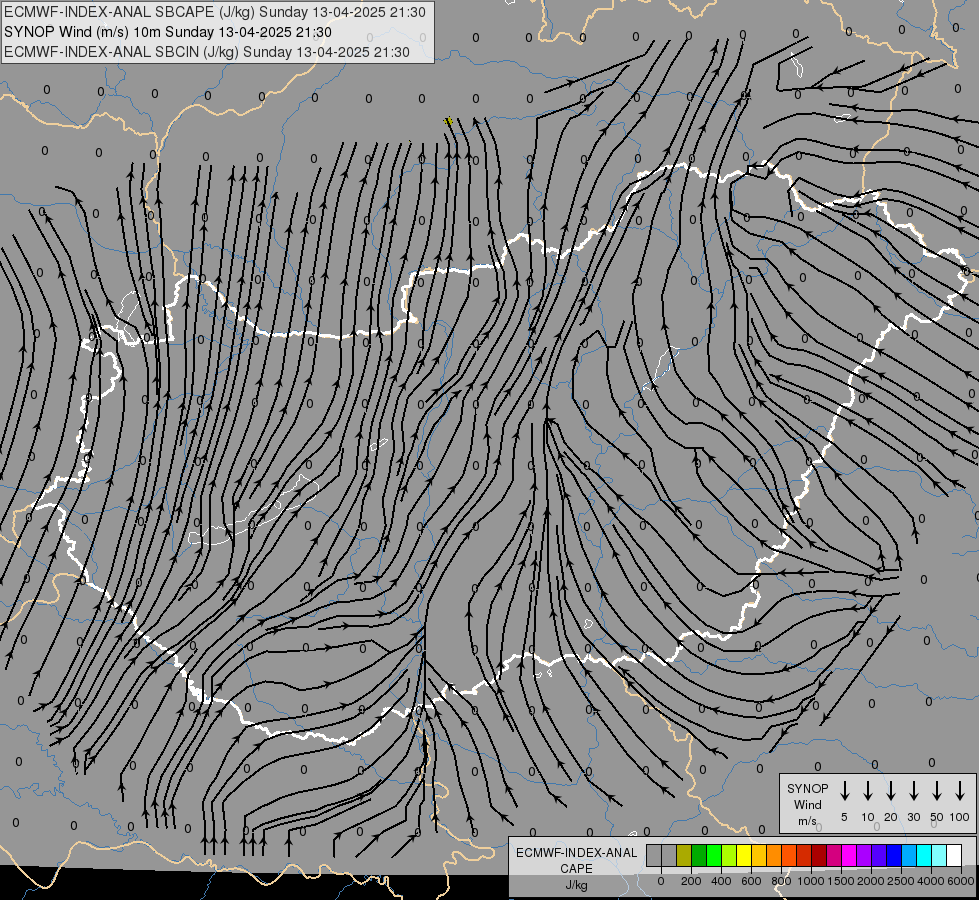Click the 1500 value on CAPE scale
979x900 pixels.
(x=840, y=881)
